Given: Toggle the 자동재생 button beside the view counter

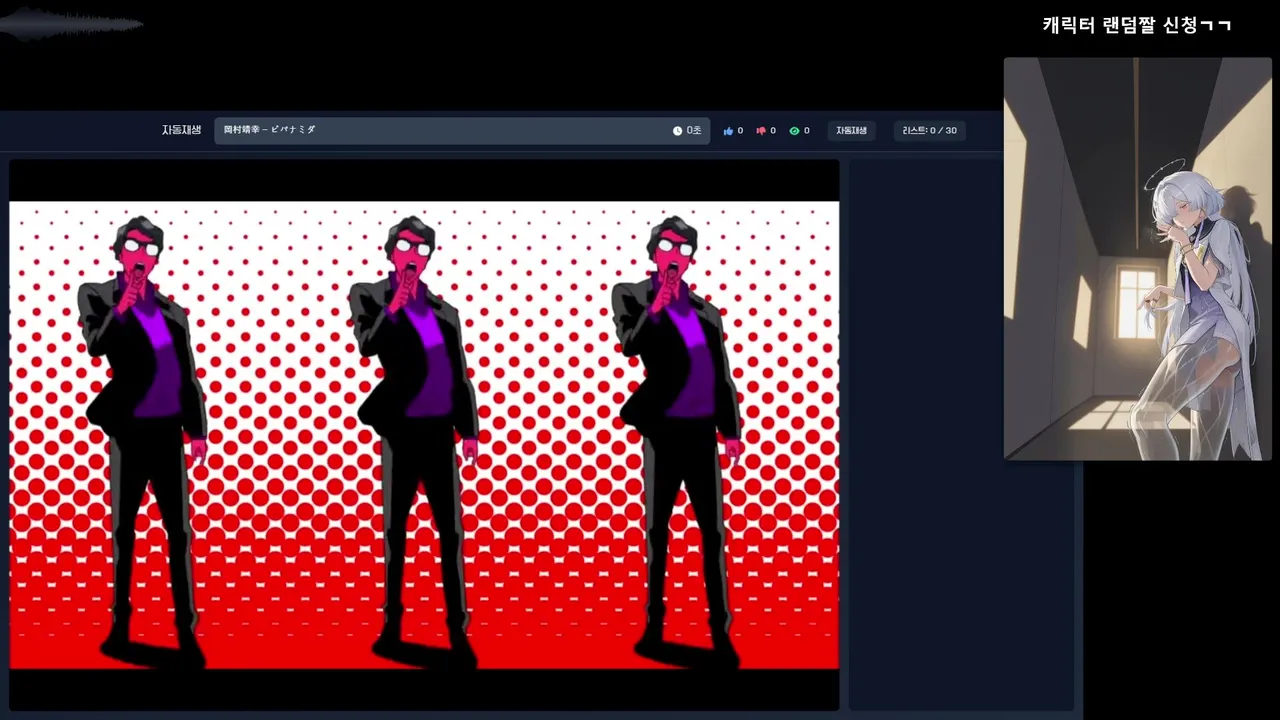Looking at the screenshot, I should [x=851, y=131].
